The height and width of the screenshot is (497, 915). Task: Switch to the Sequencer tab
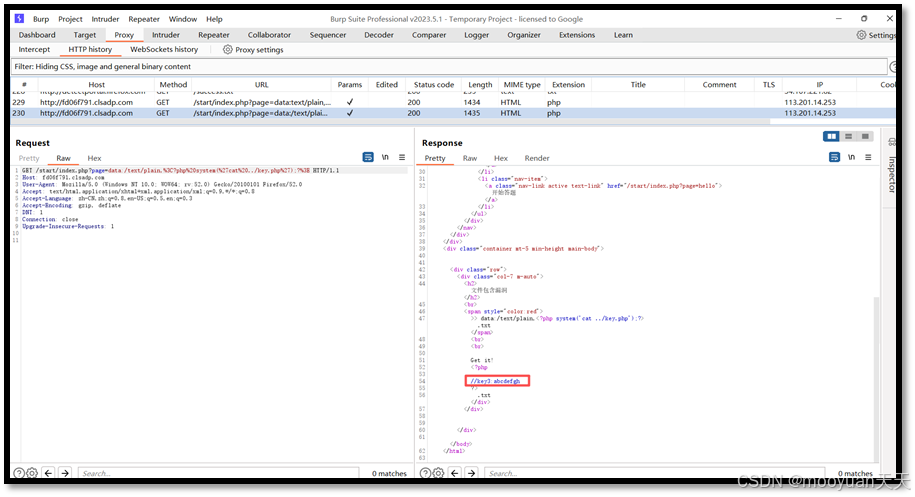click(327, 35)
